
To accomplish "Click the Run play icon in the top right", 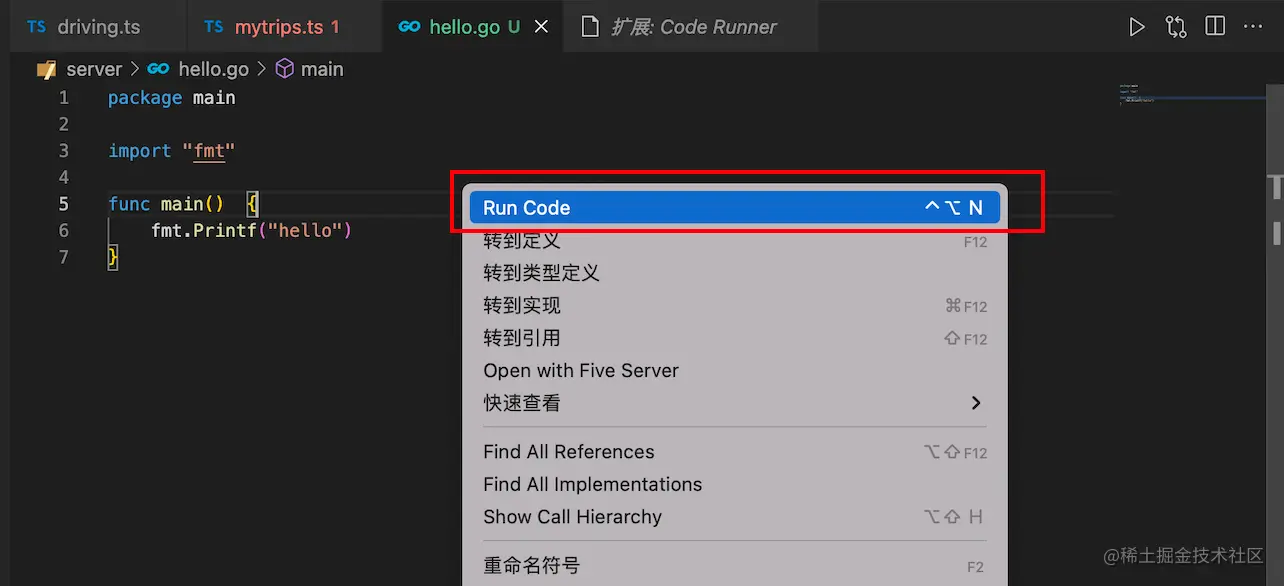I will point(1137,26).
